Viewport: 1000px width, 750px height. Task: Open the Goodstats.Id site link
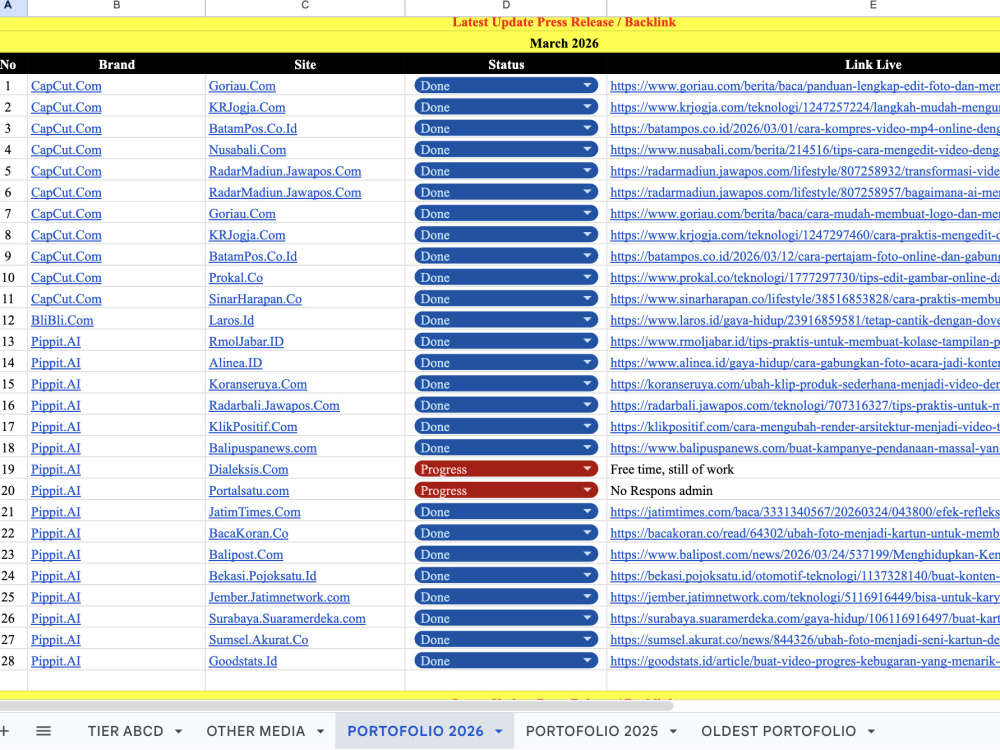(x=243, y=661)
